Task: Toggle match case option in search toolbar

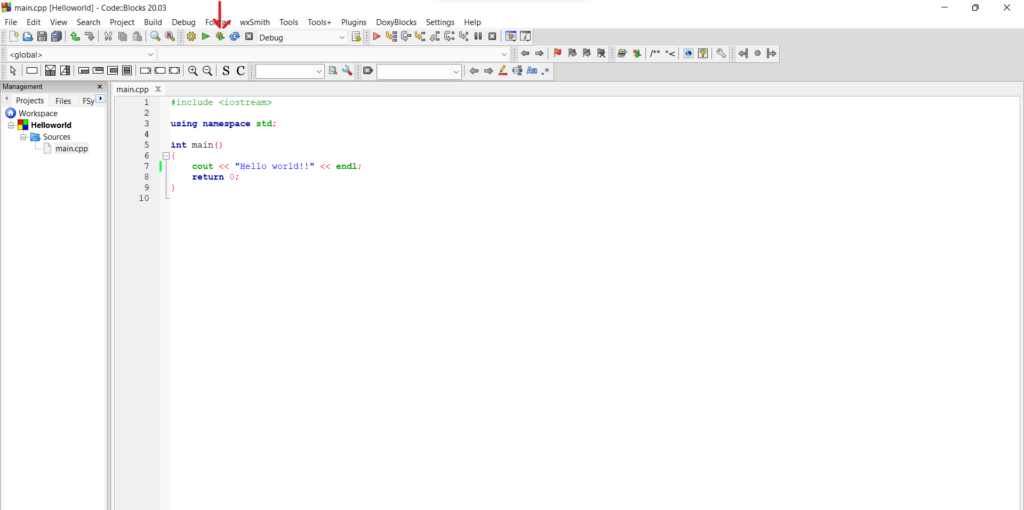Action: [532, 71]
